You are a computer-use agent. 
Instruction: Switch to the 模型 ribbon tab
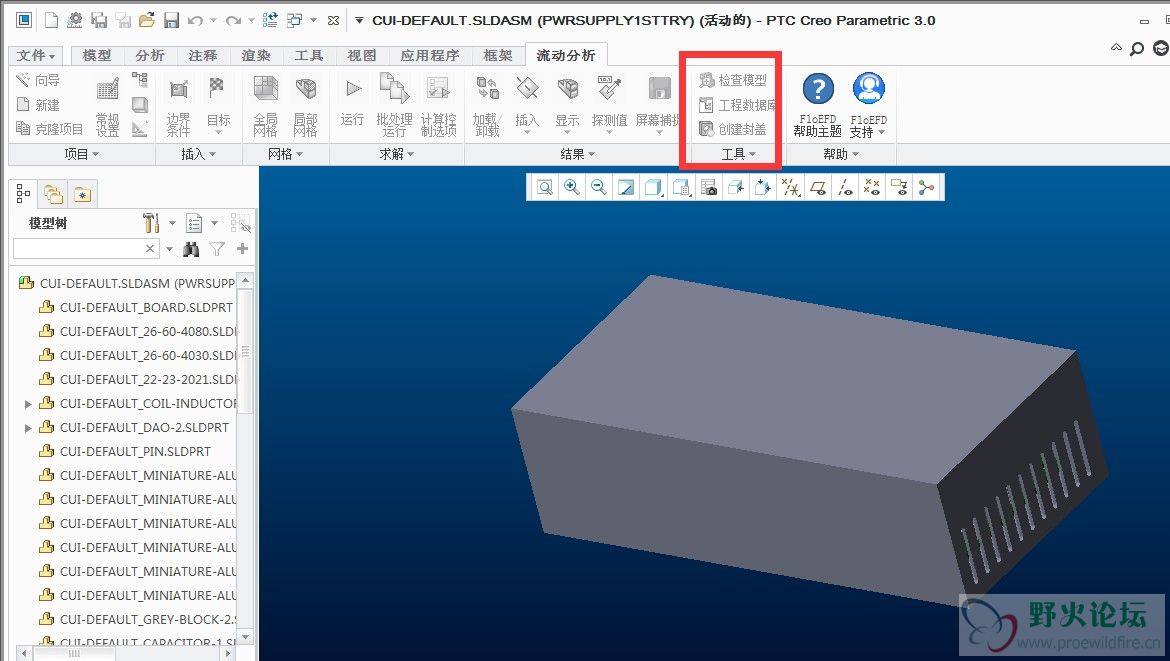click(x=96, y=55)
